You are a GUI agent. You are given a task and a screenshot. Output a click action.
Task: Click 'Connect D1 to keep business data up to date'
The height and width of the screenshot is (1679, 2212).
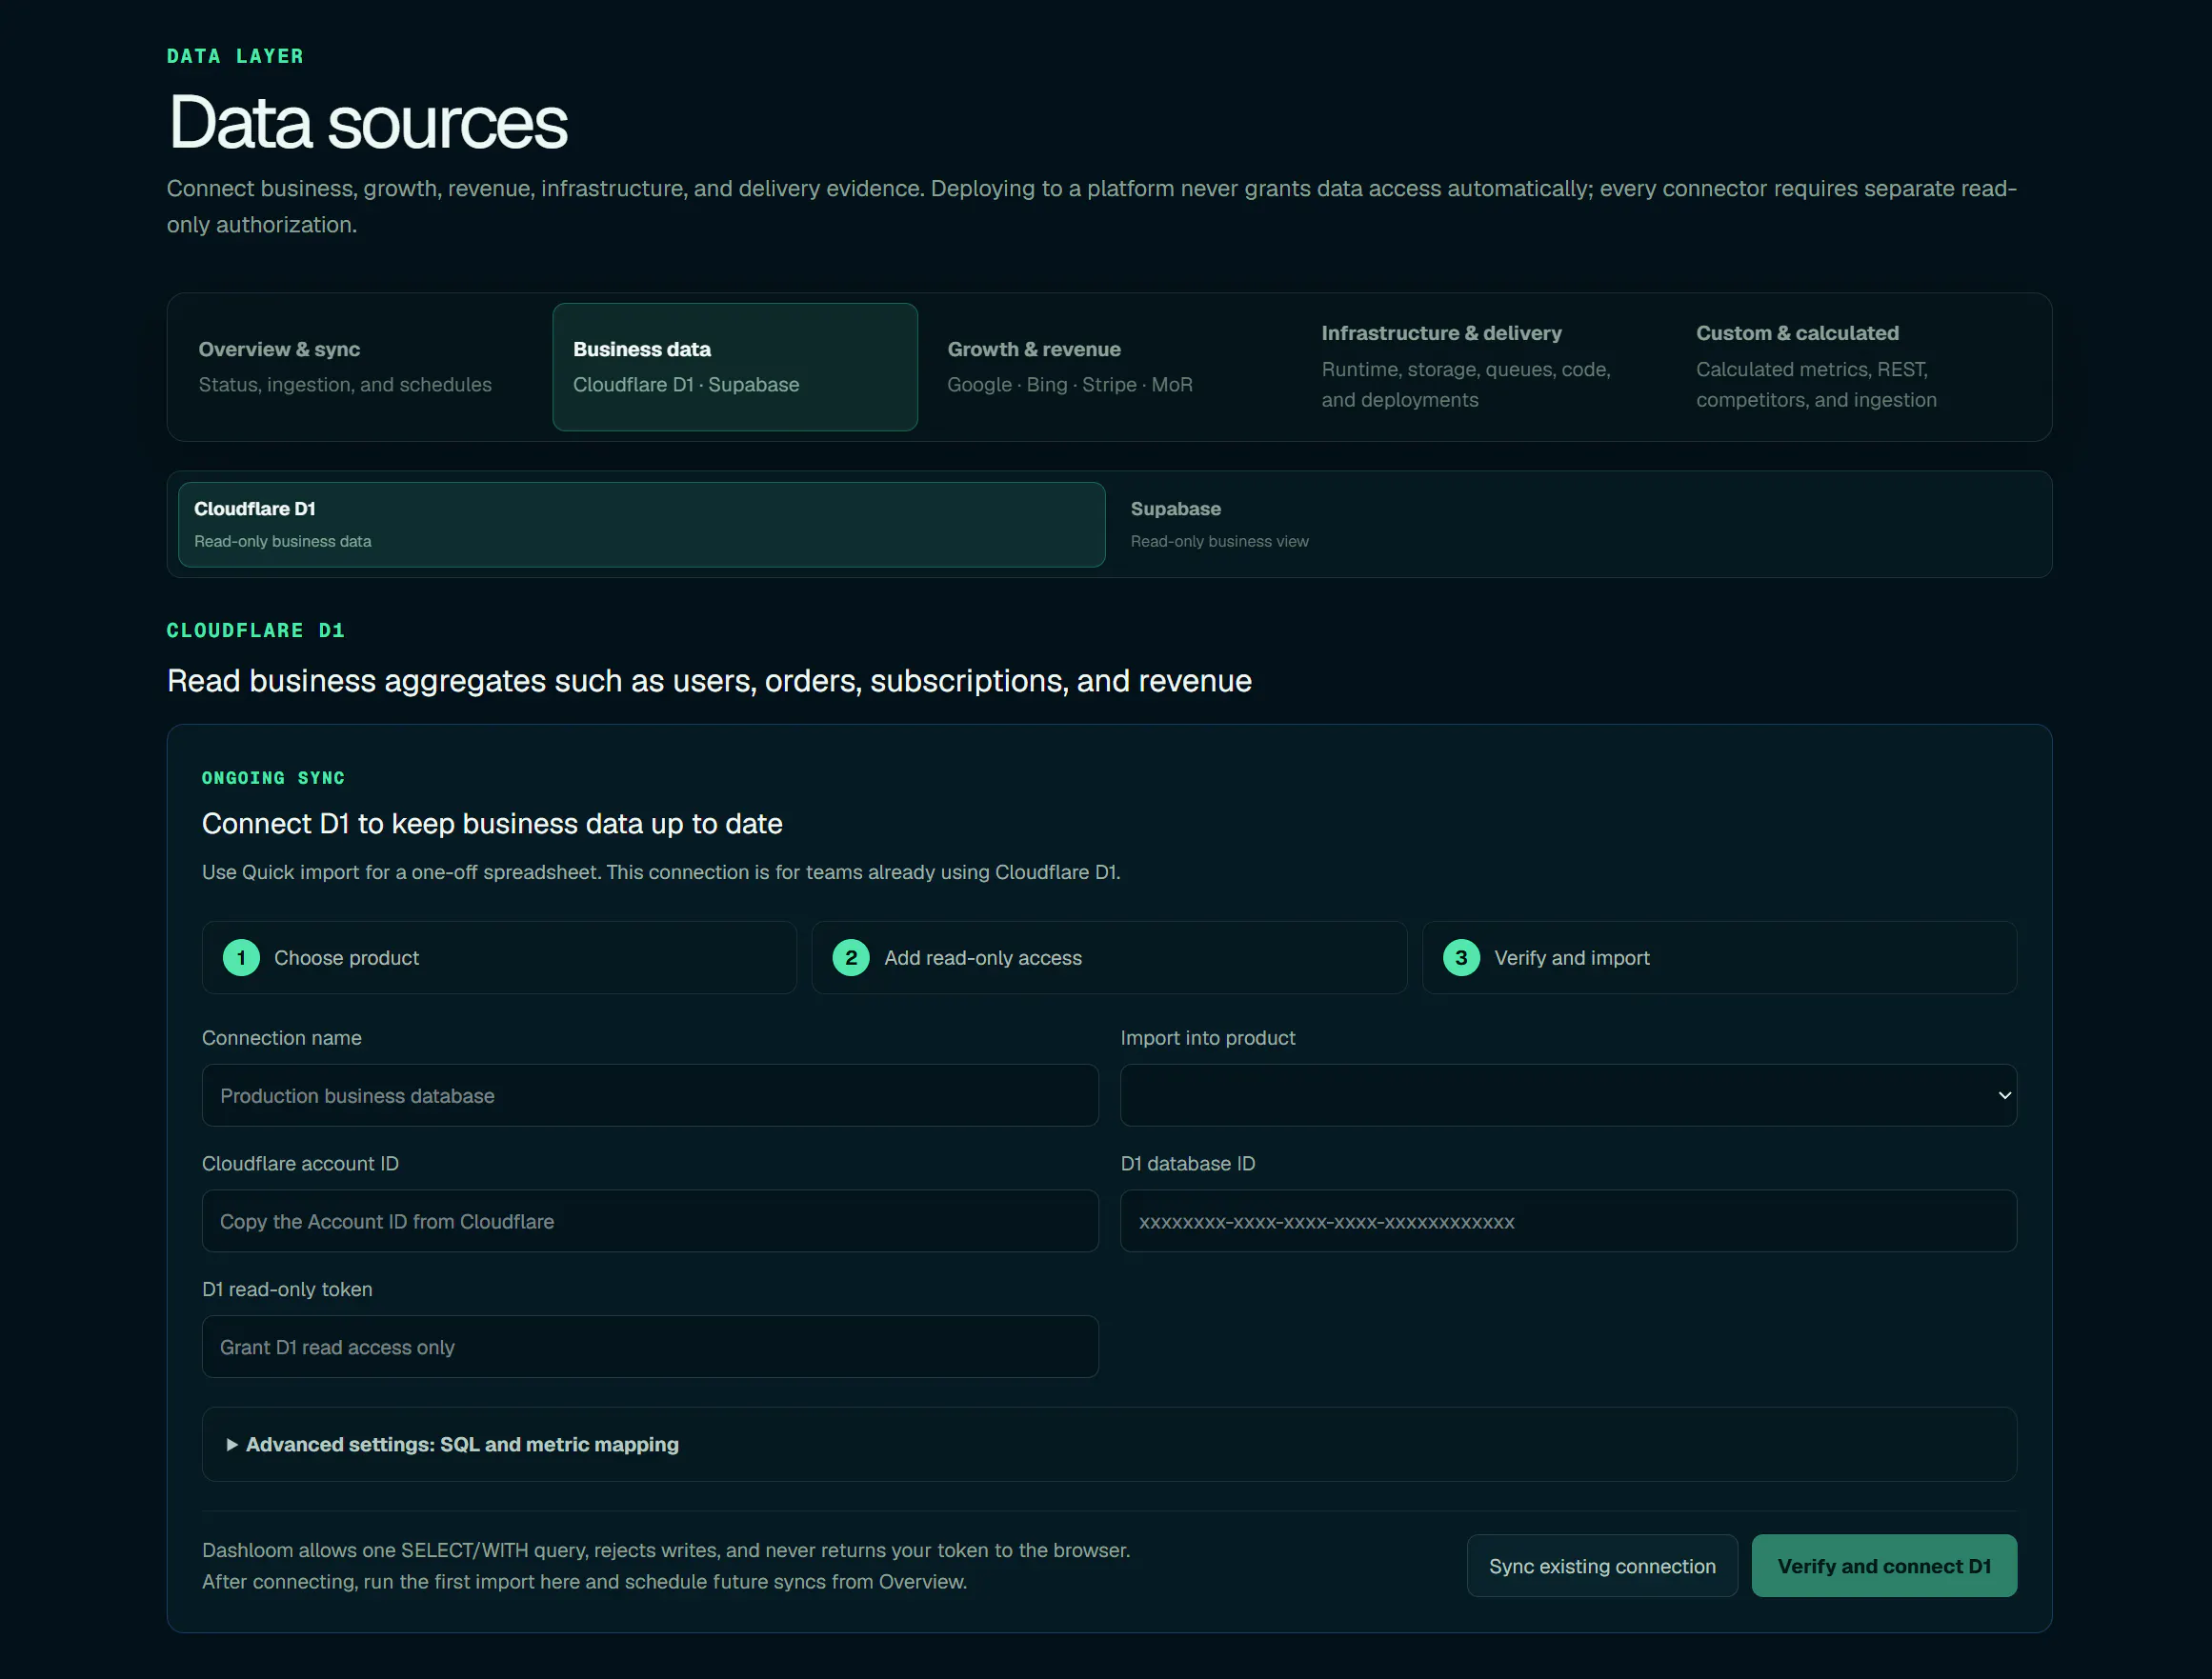(492, 824)
